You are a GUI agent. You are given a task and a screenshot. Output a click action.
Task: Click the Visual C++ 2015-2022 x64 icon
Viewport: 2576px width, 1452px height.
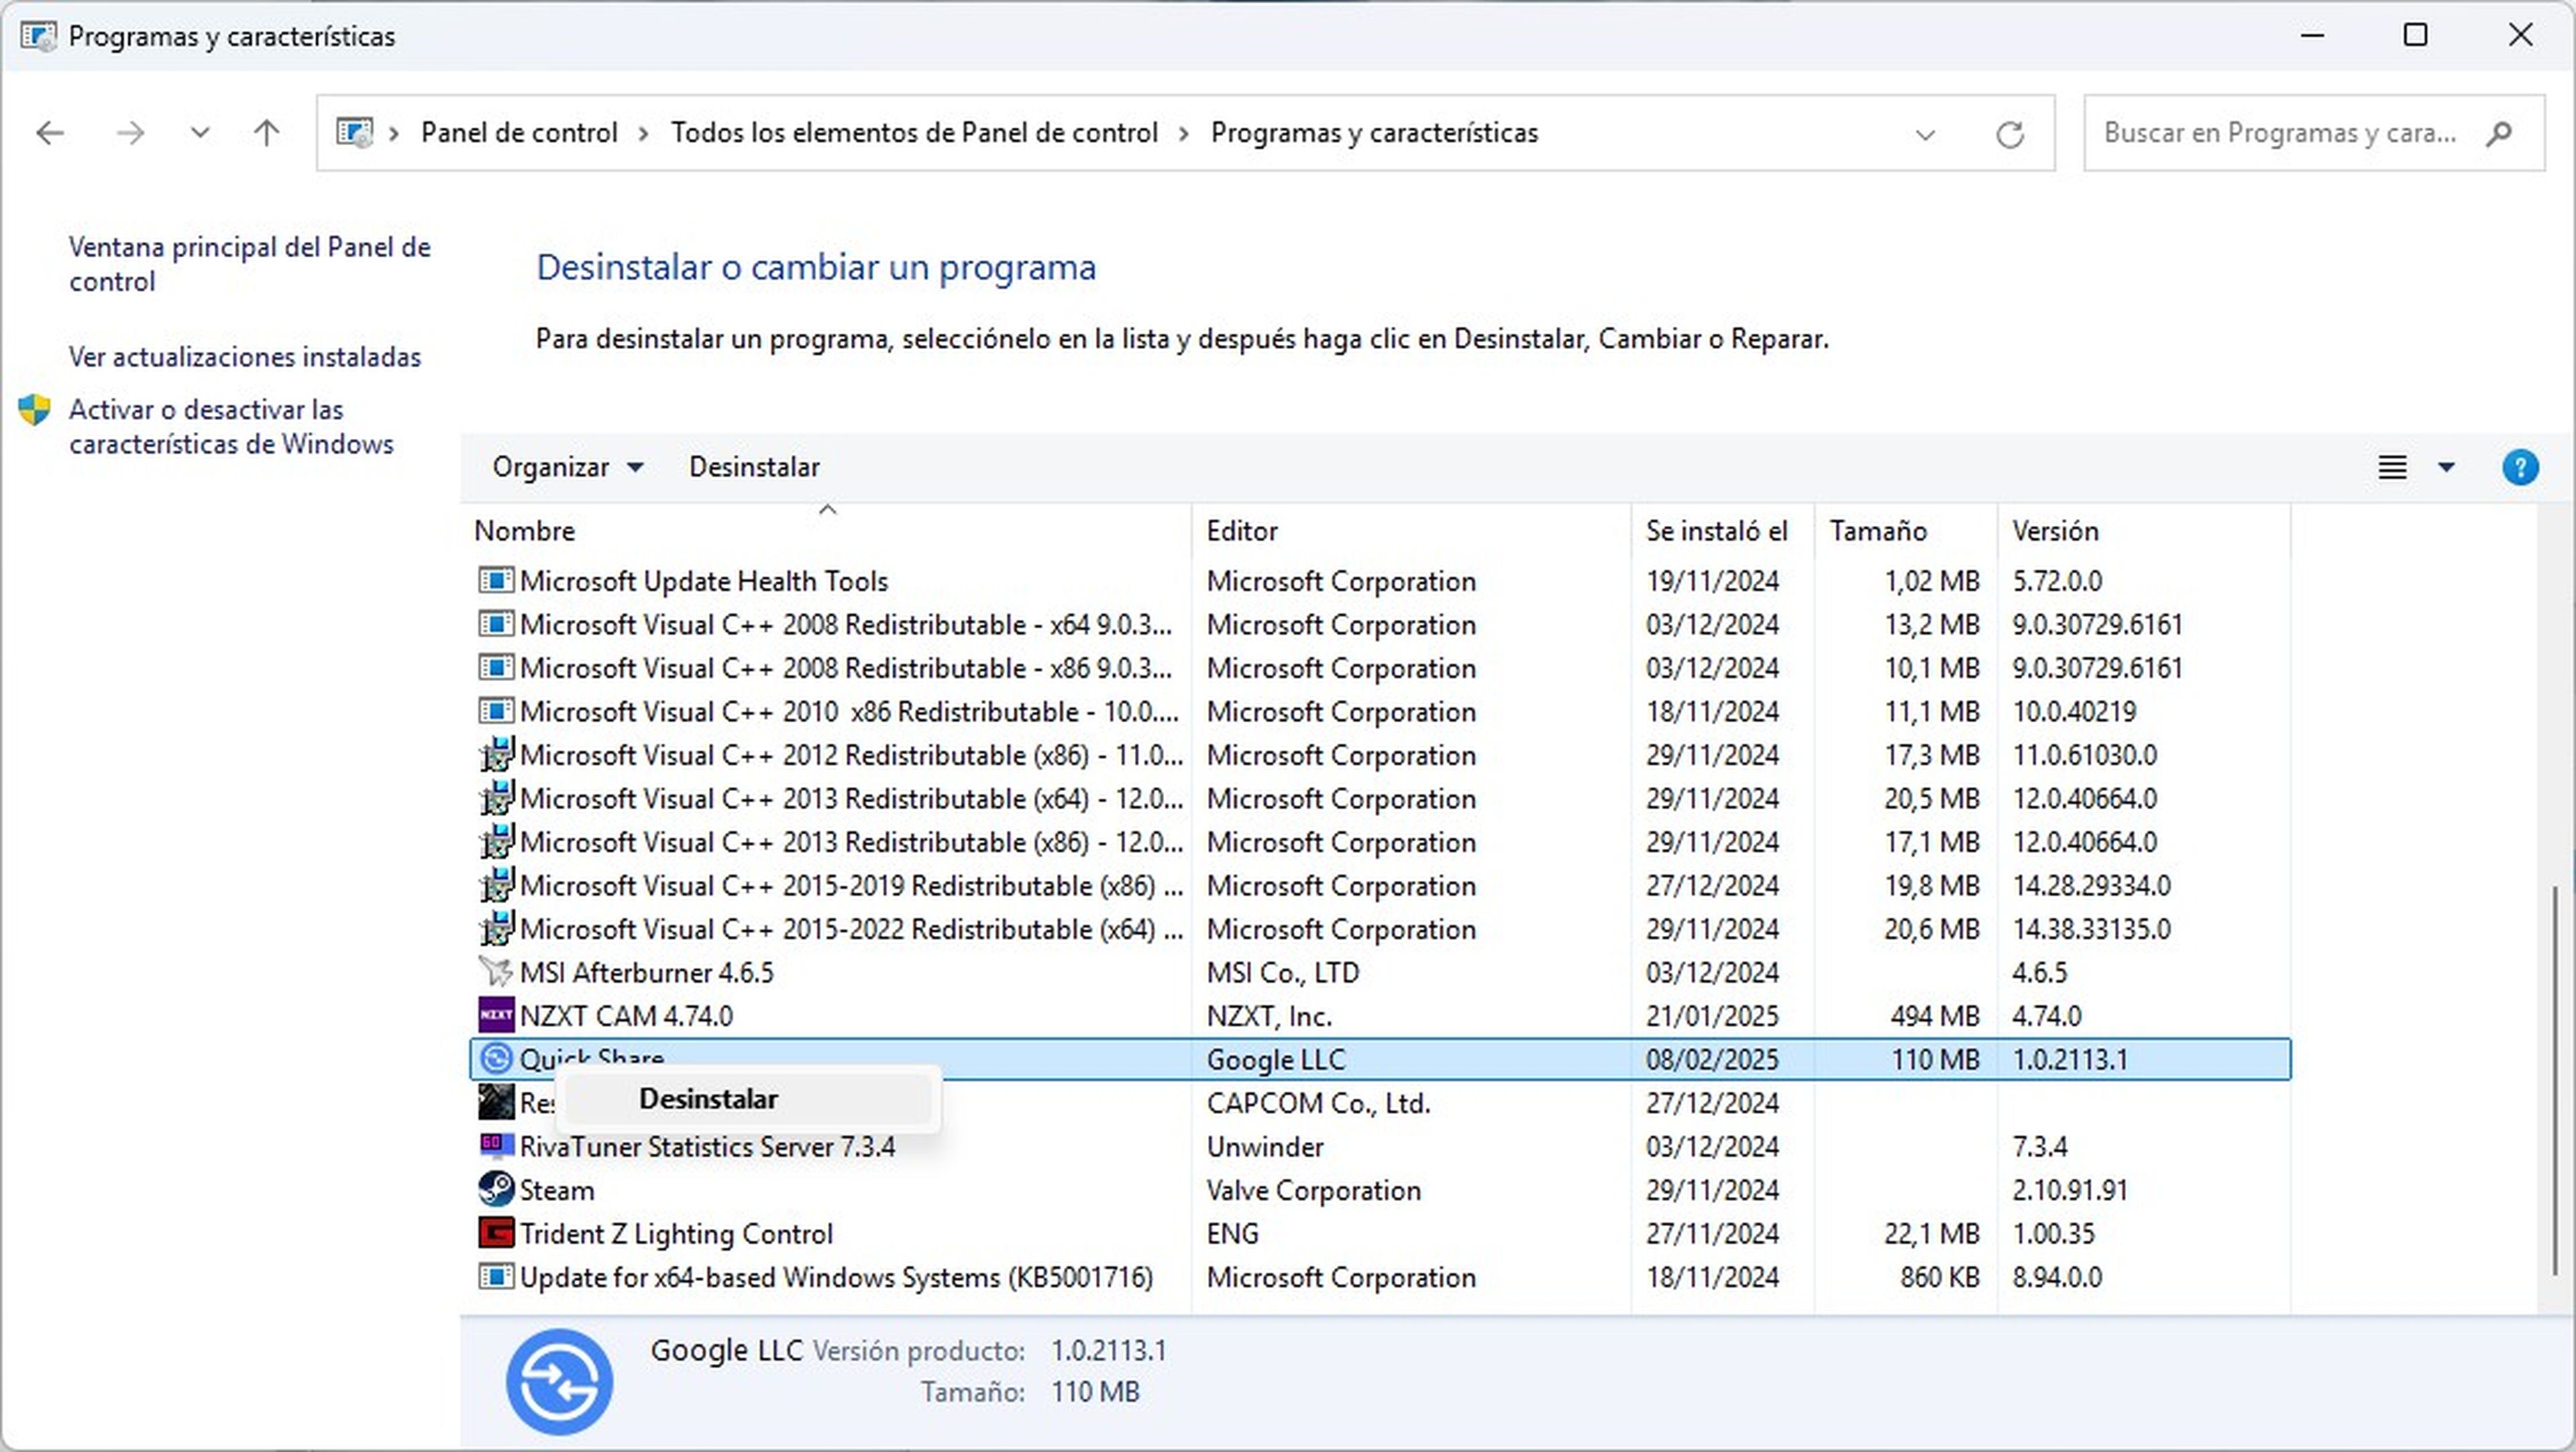[x=496, y=928]
